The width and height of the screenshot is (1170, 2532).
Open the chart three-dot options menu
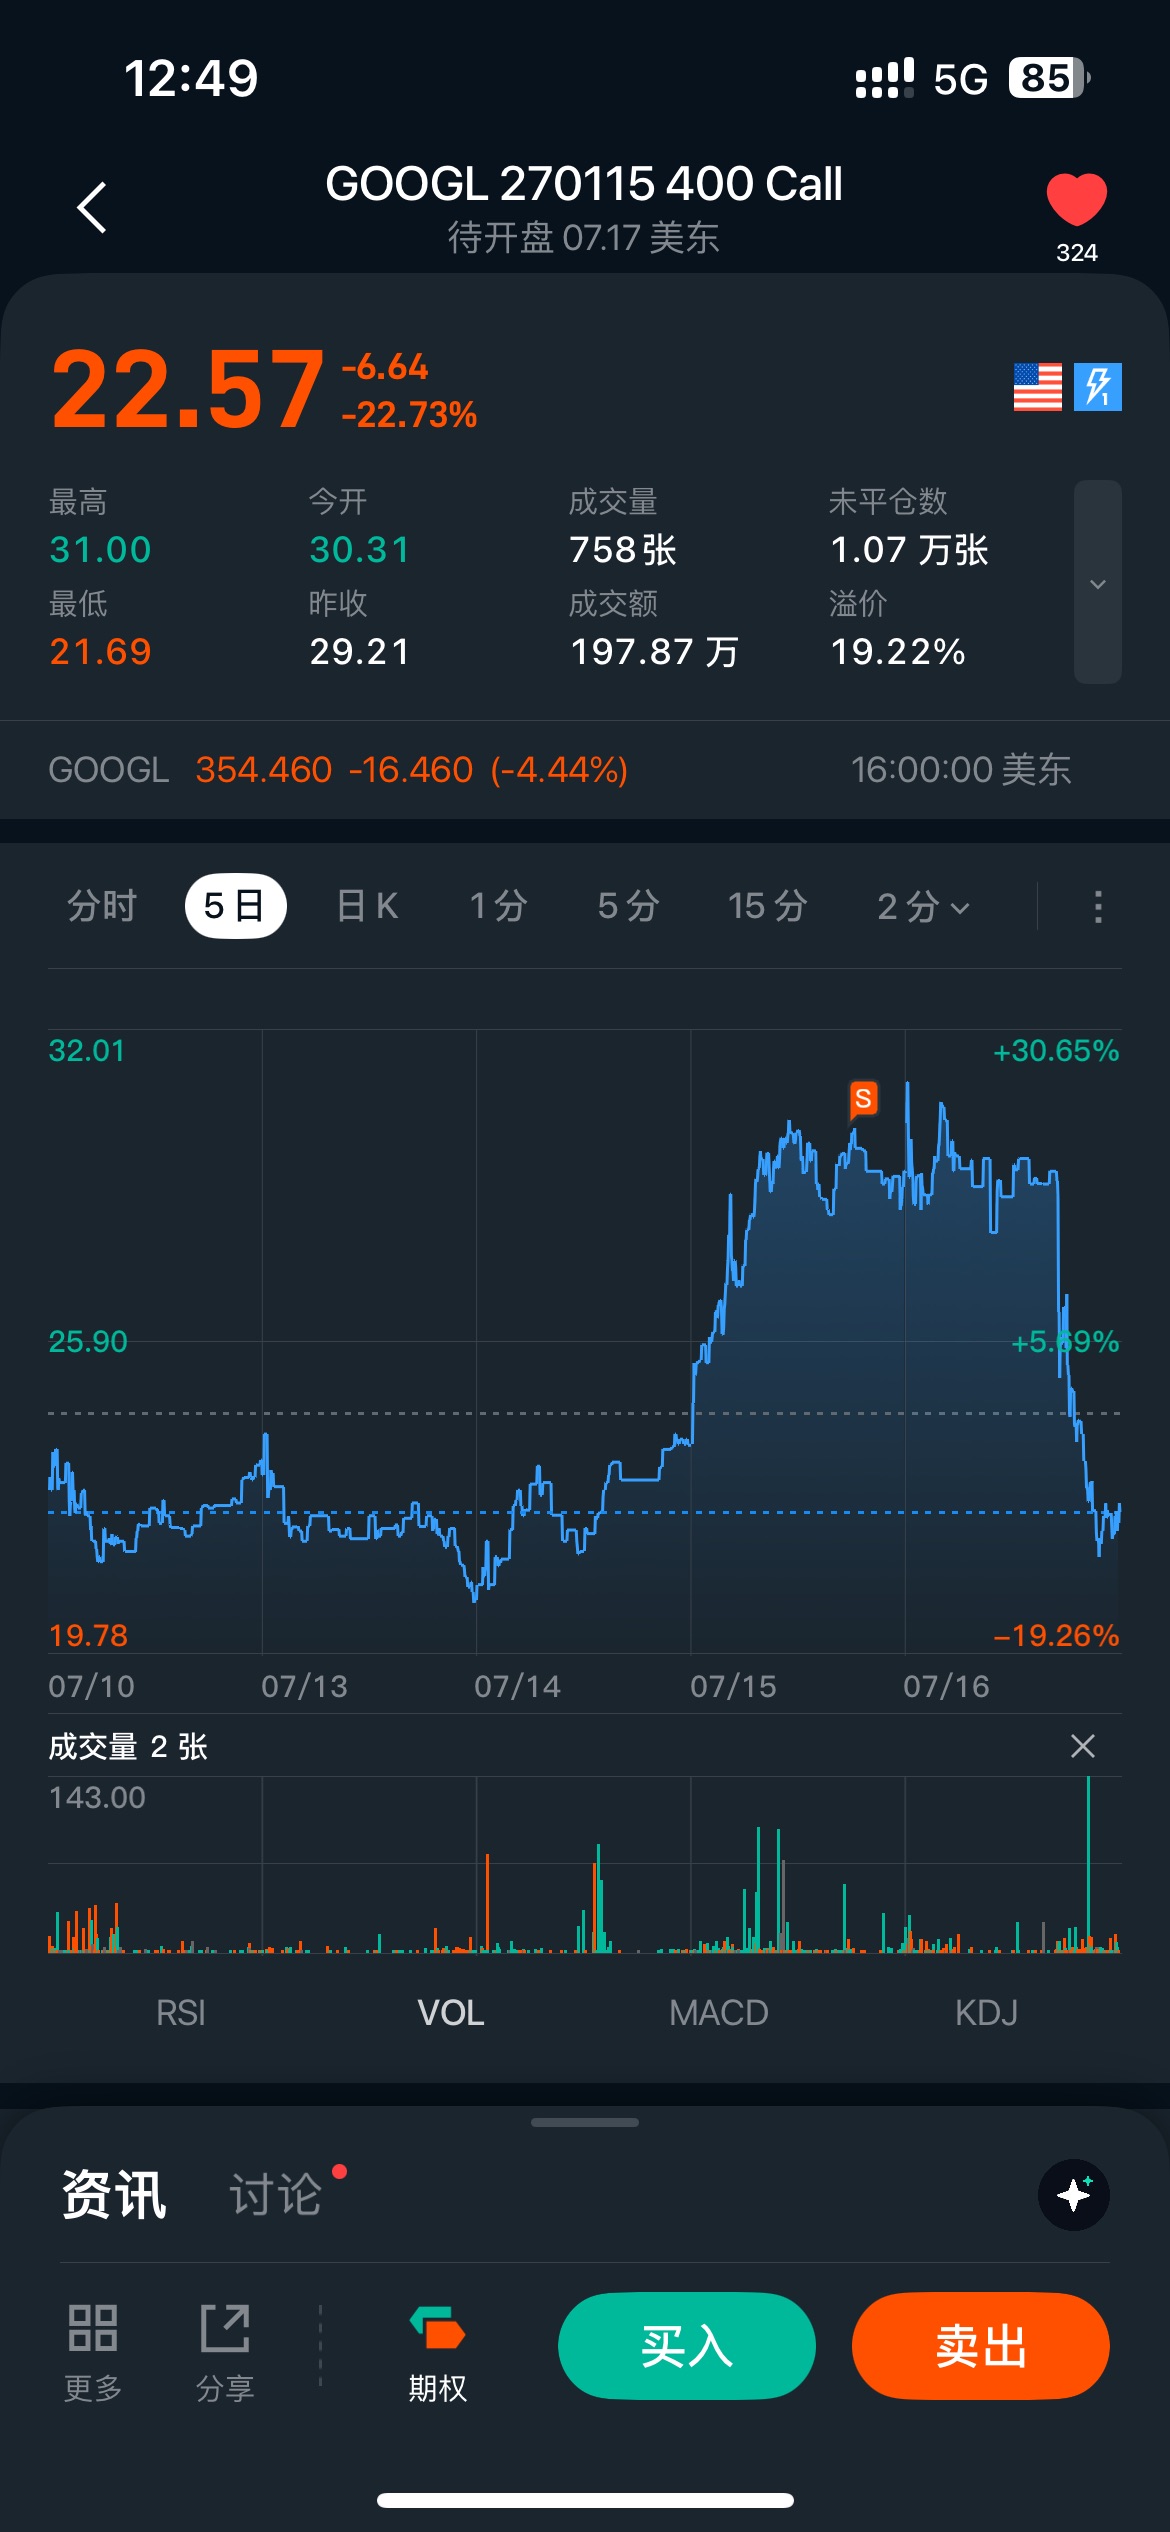[x=1098, y=907]
